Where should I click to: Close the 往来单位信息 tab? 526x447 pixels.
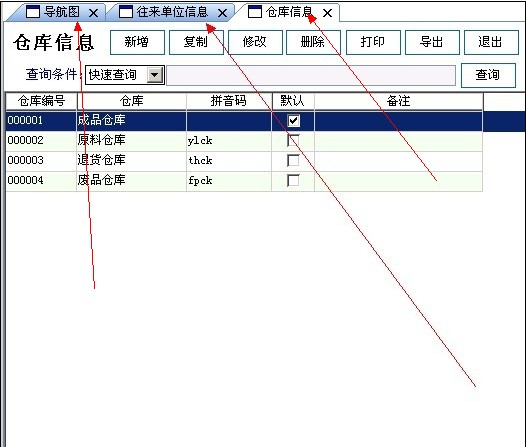click(222, 13)
